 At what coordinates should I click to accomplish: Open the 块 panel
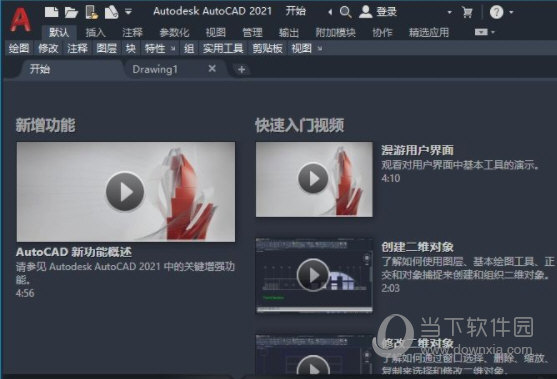point(131,48)
